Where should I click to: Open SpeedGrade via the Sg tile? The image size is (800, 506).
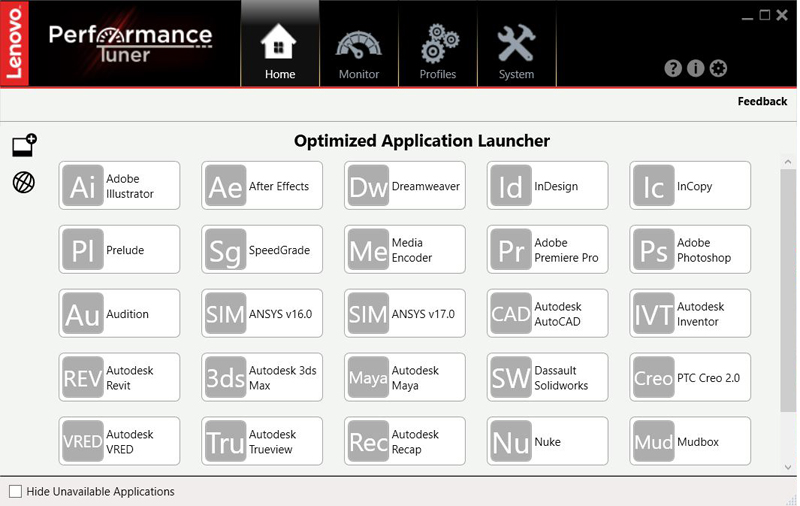click(x=262, y=249)
